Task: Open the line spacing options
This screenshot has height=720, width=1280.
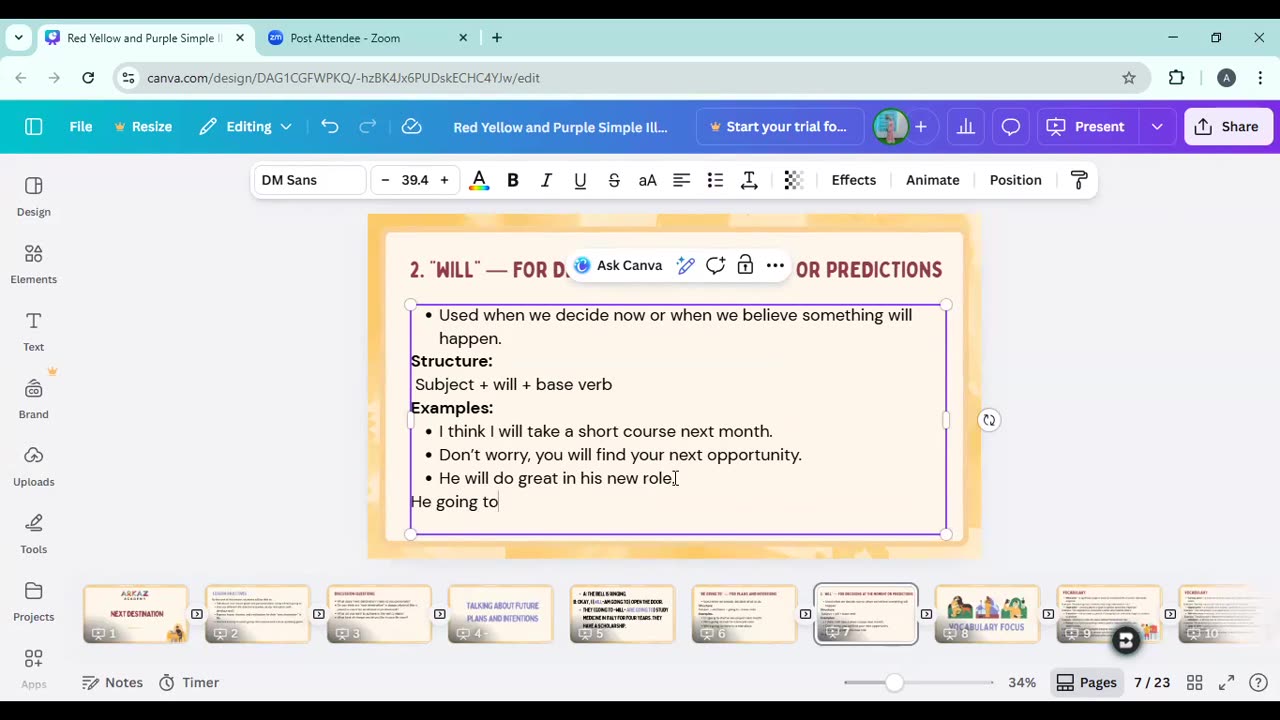Action: click(x=749, y=180)
